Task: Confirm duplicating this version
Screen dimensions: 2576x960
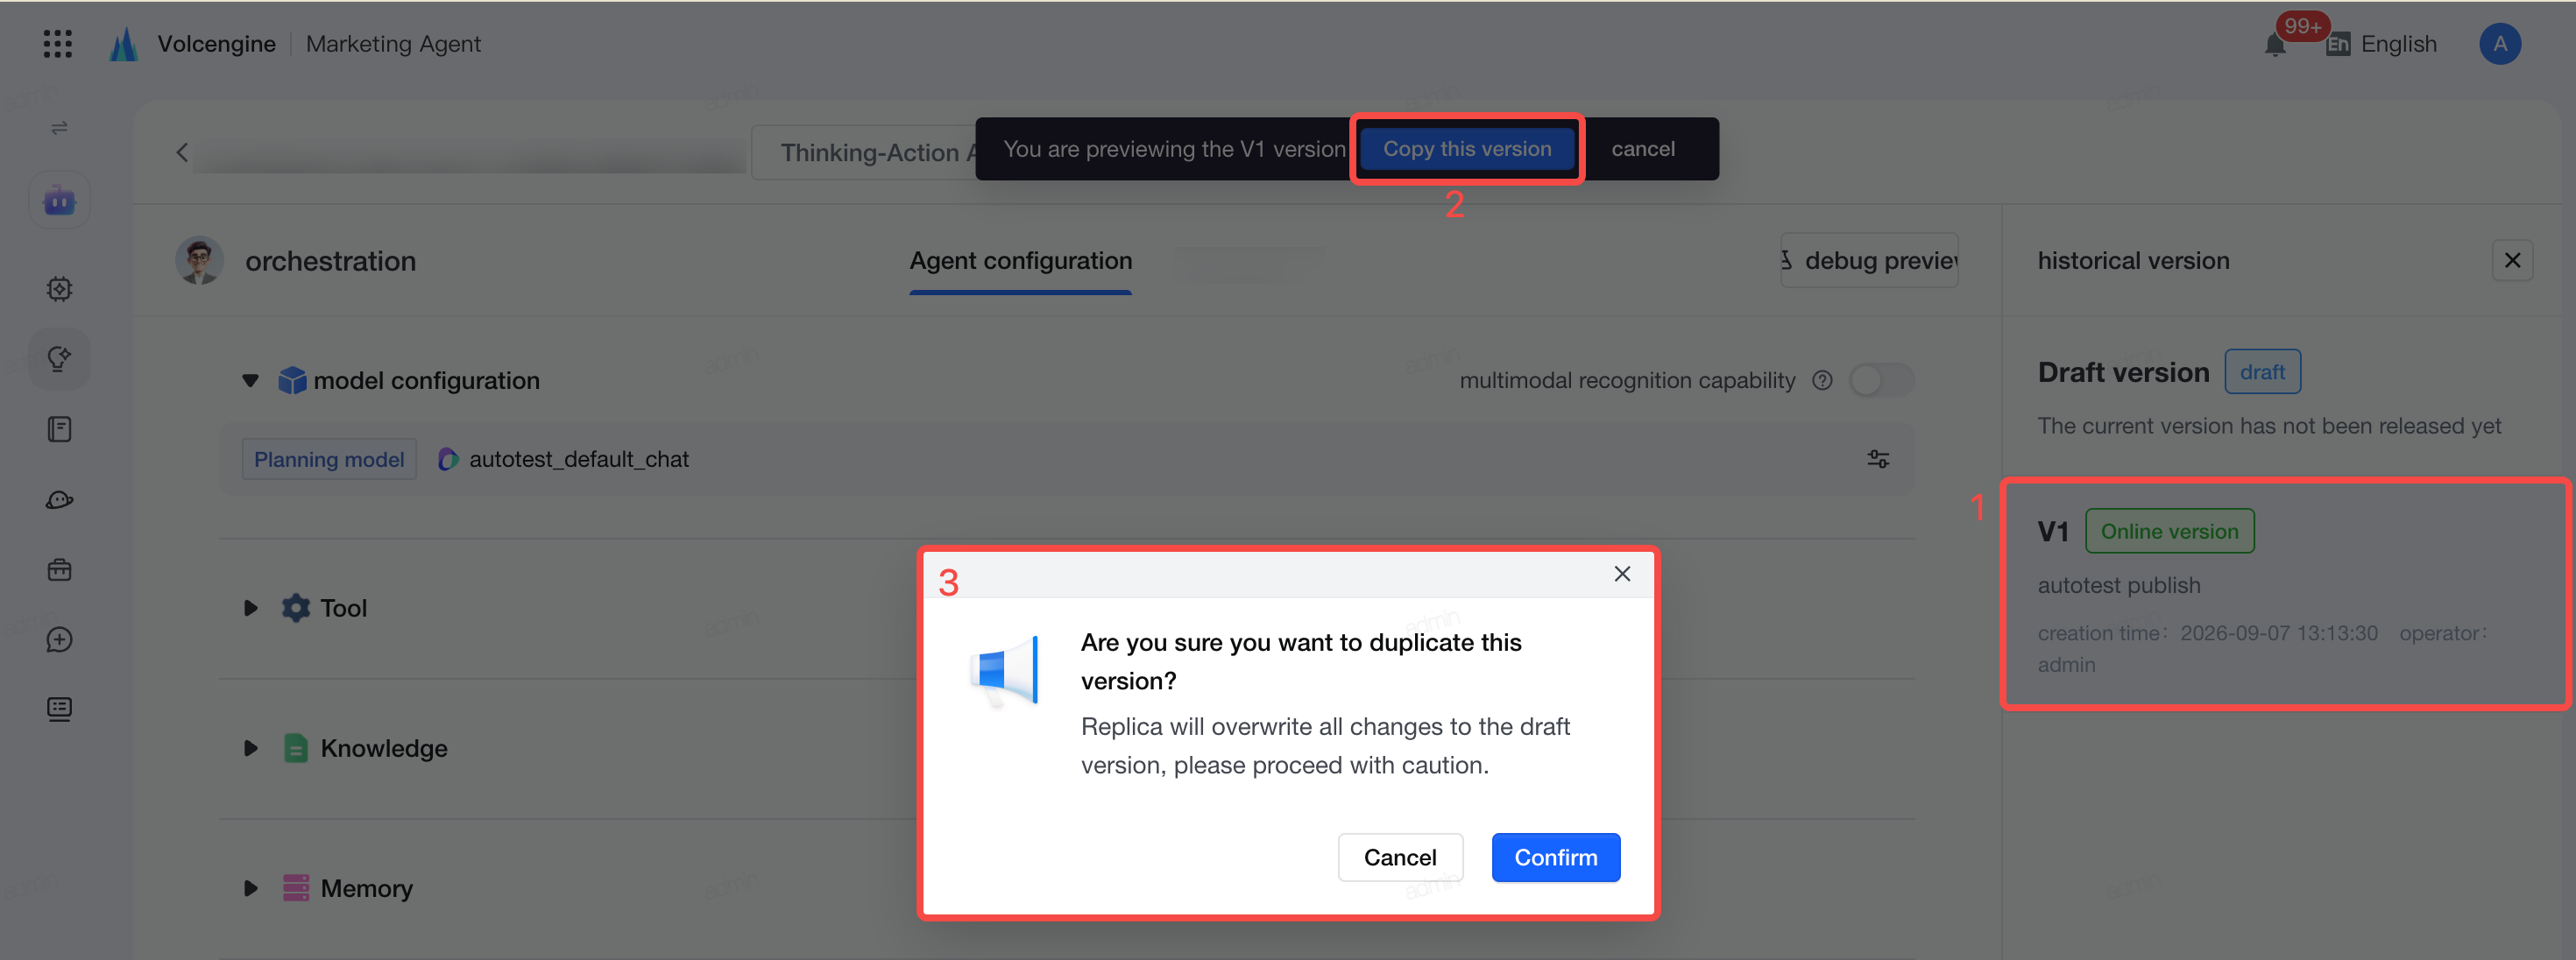Action: pyautogui.click(x=1555, y=857)
